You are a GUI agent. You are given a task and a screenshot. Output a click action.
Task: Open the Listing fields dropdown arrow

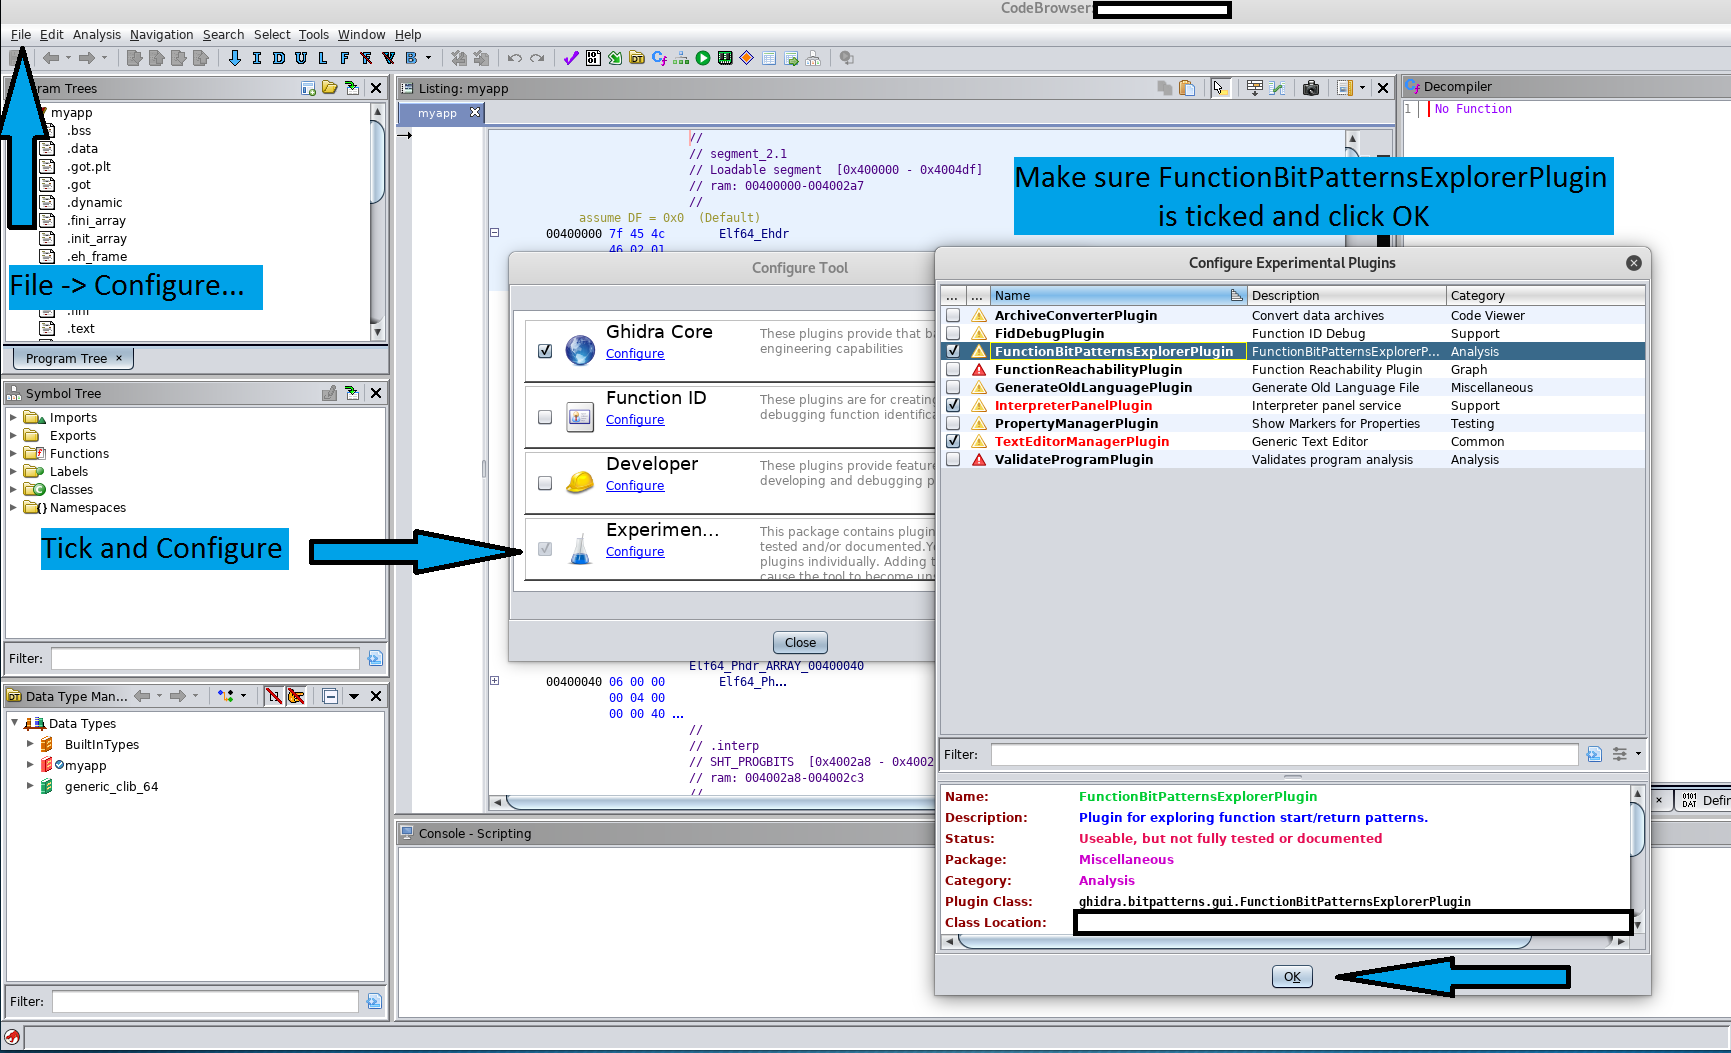pyautogui.click(x=1362, y=88)
